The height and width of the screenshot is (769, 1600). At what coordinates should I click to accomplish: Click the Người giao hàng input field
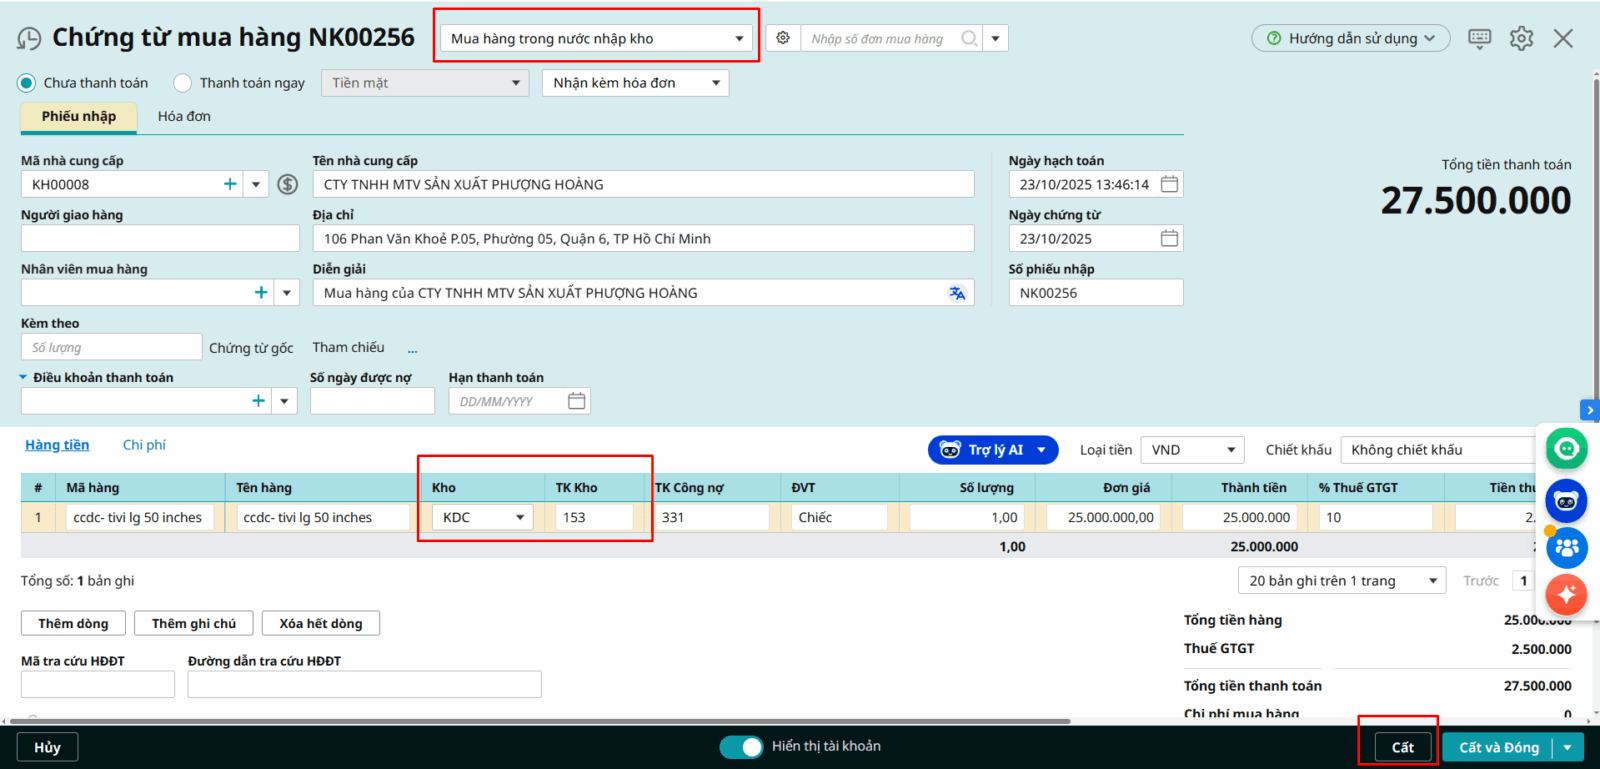click(160, 238)
